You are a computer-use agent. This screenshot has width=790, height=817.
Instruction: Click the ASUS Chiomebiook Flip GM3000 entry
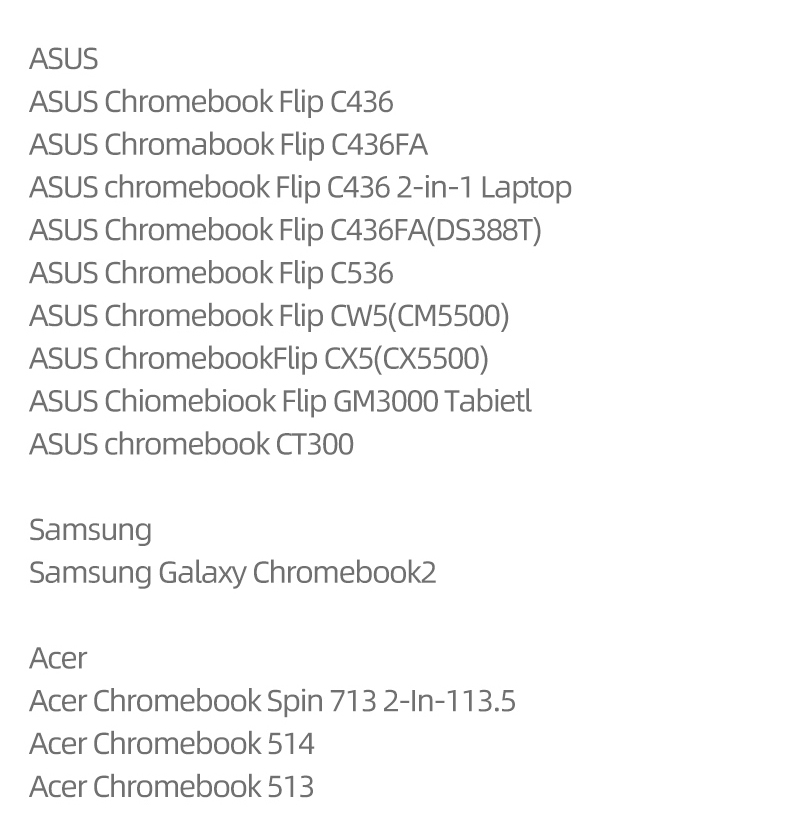pos(233,402)
